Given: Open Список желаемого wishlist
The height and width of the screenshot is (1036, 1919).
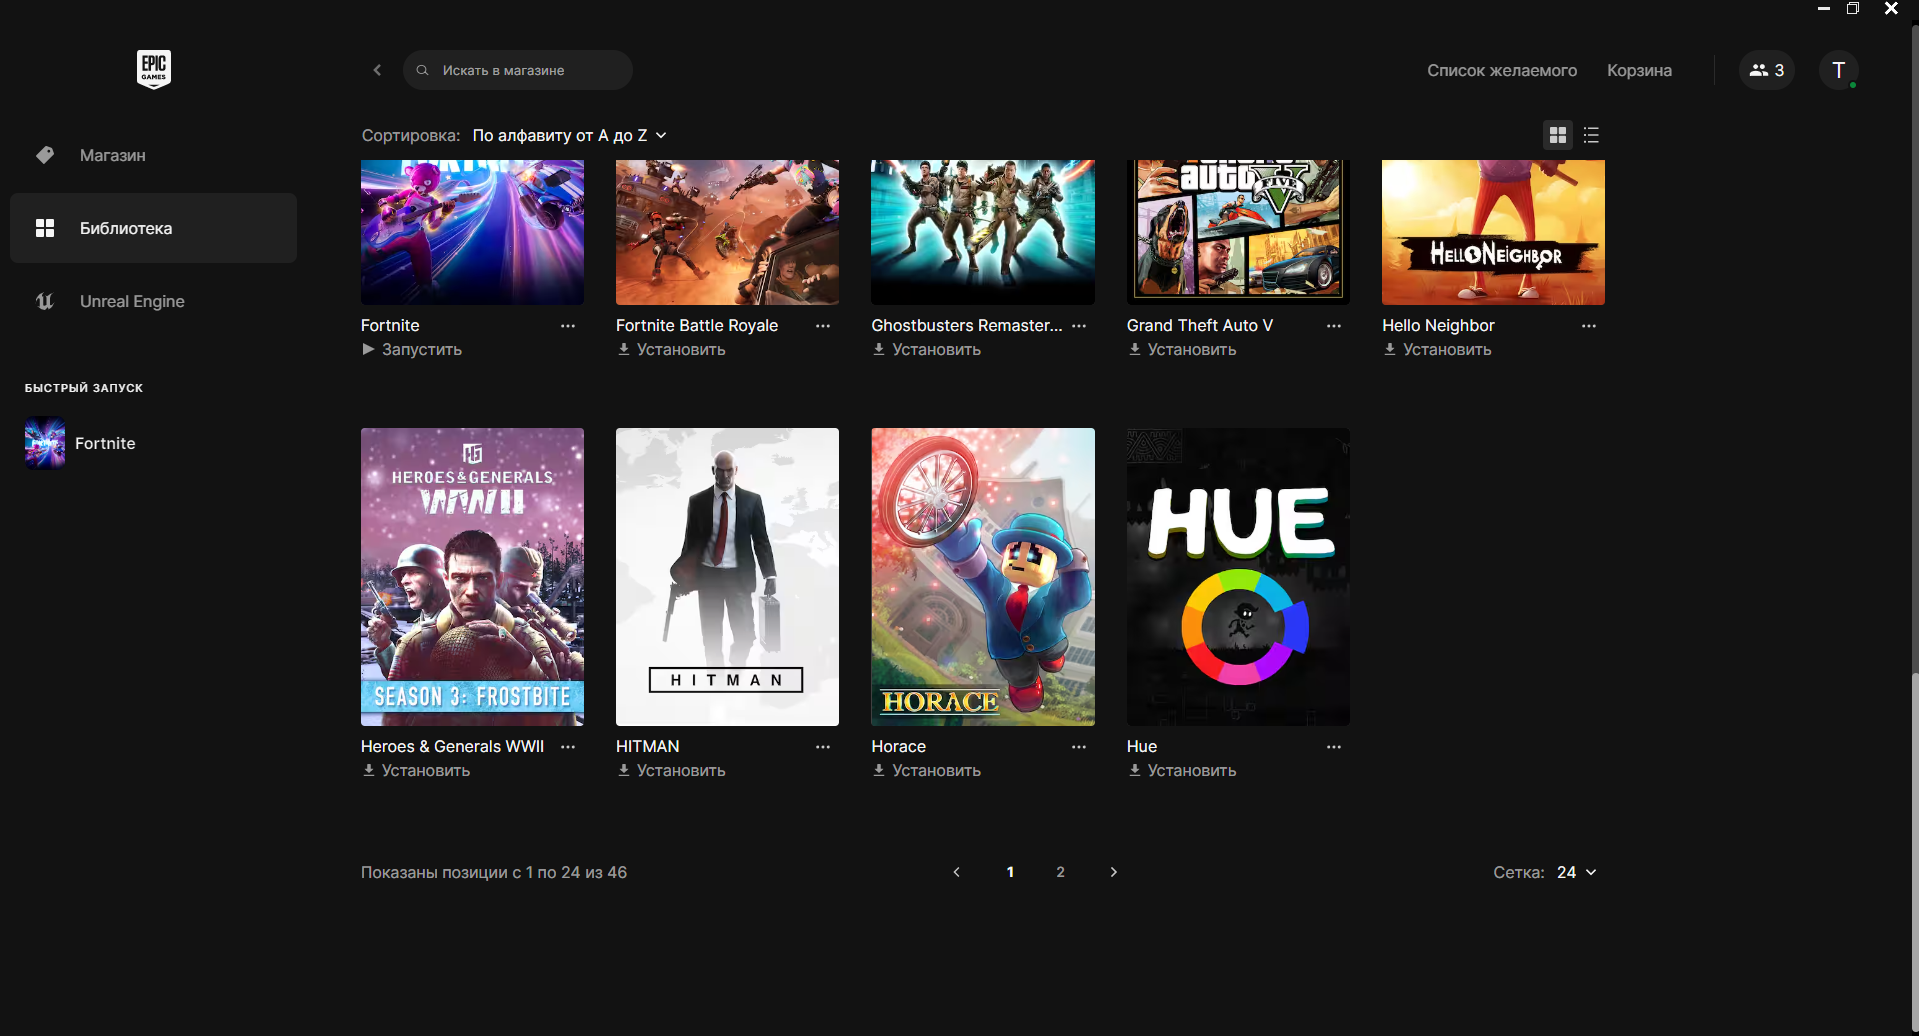Looking at the screenshot, I should [1502, 70].
